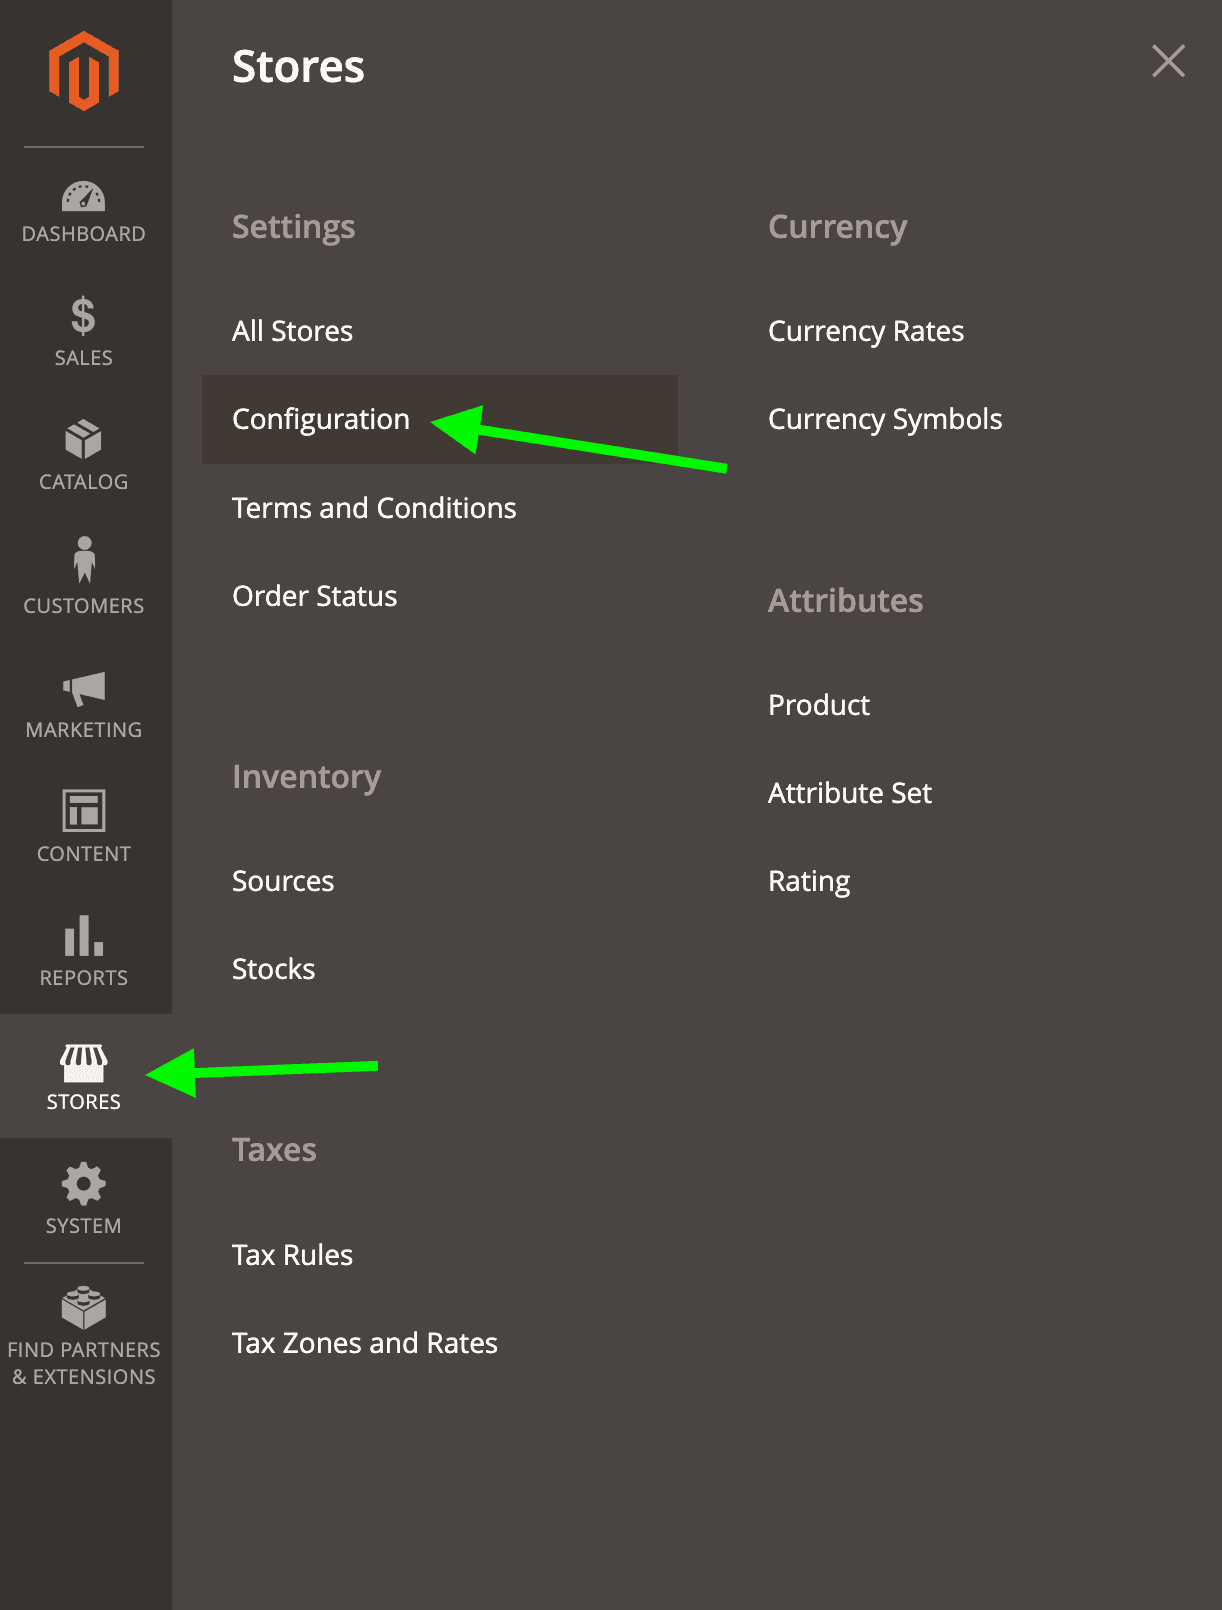The height and width of the screenshot is (1610, 1222).
Task: Open All Stores settings
Action: tap(292, 331)
